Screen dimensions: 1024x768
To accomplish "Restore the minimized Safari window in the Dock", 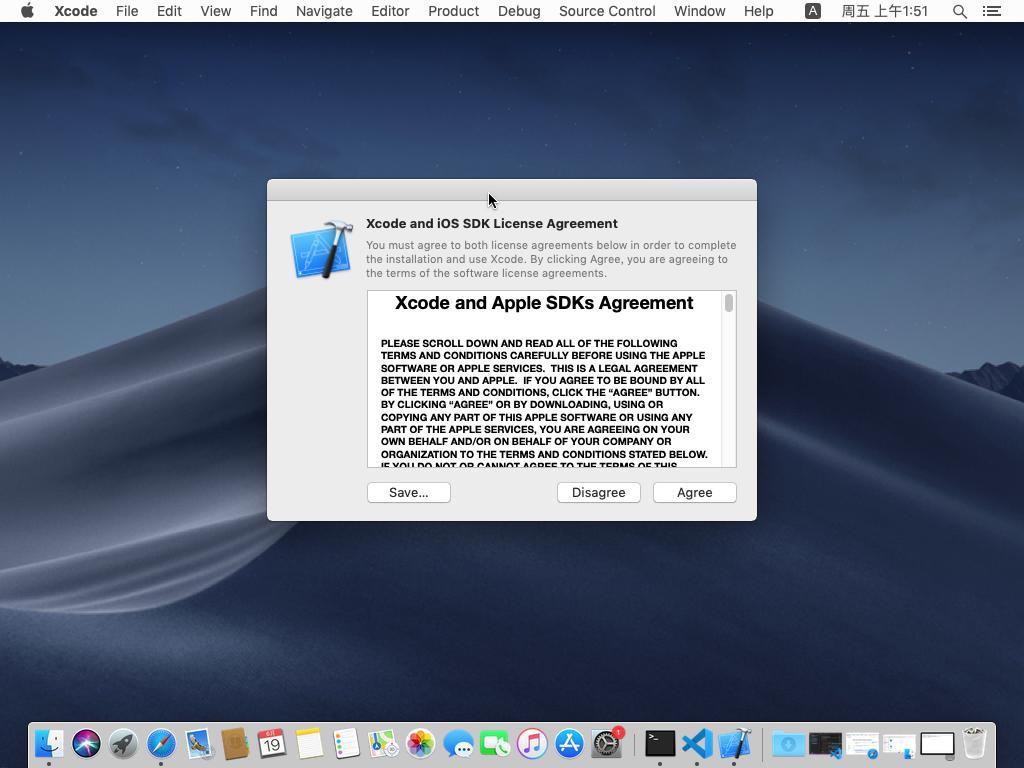I will [863, 743].
